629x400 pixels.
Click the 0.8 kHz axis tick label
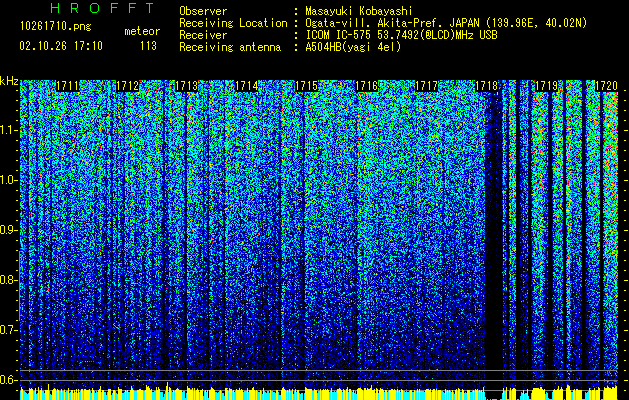click(x=9, y=280)
